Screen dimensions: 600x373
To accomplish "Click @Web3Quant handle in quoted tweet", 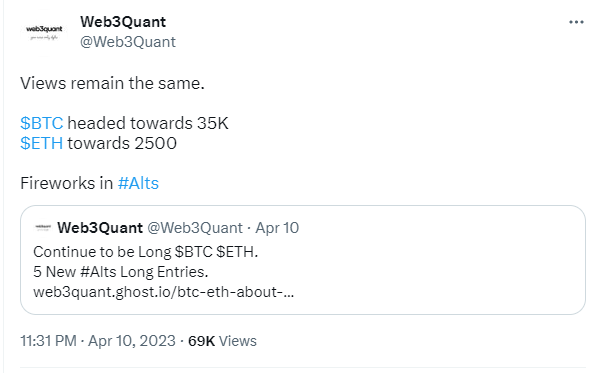I will coord(195,228).
